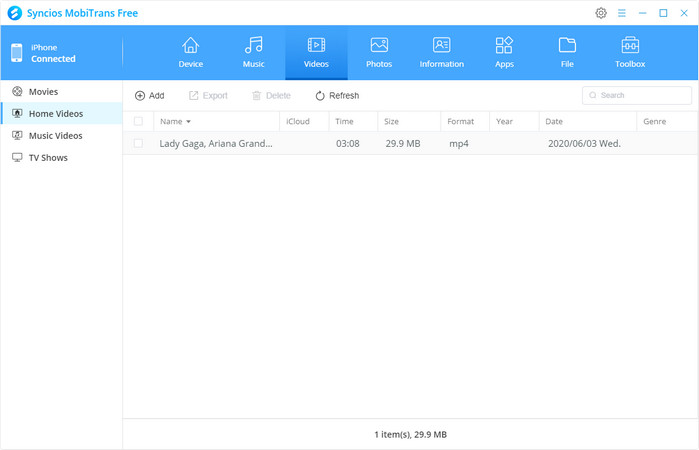Select the 'Lady Gaga, Ariana Grand...' video name
Image resolution: width=699 pixels, height=450 pixels.
216,144
